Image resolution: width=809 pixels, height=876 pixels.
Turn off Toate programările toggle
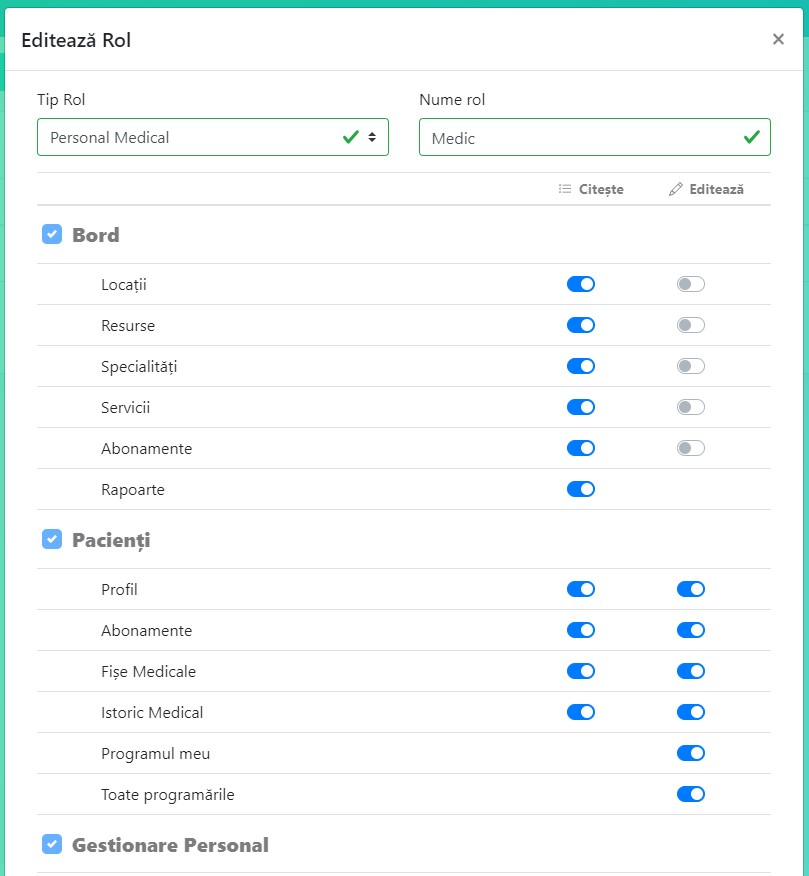(691, 794)
